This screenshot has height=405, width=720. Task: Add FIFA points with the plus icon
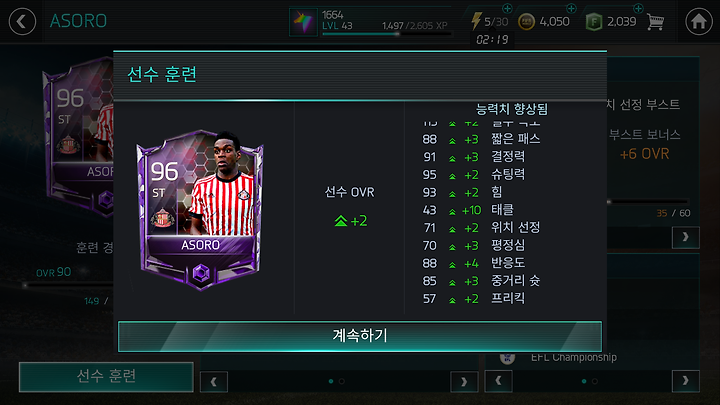(x=638, y=8)
